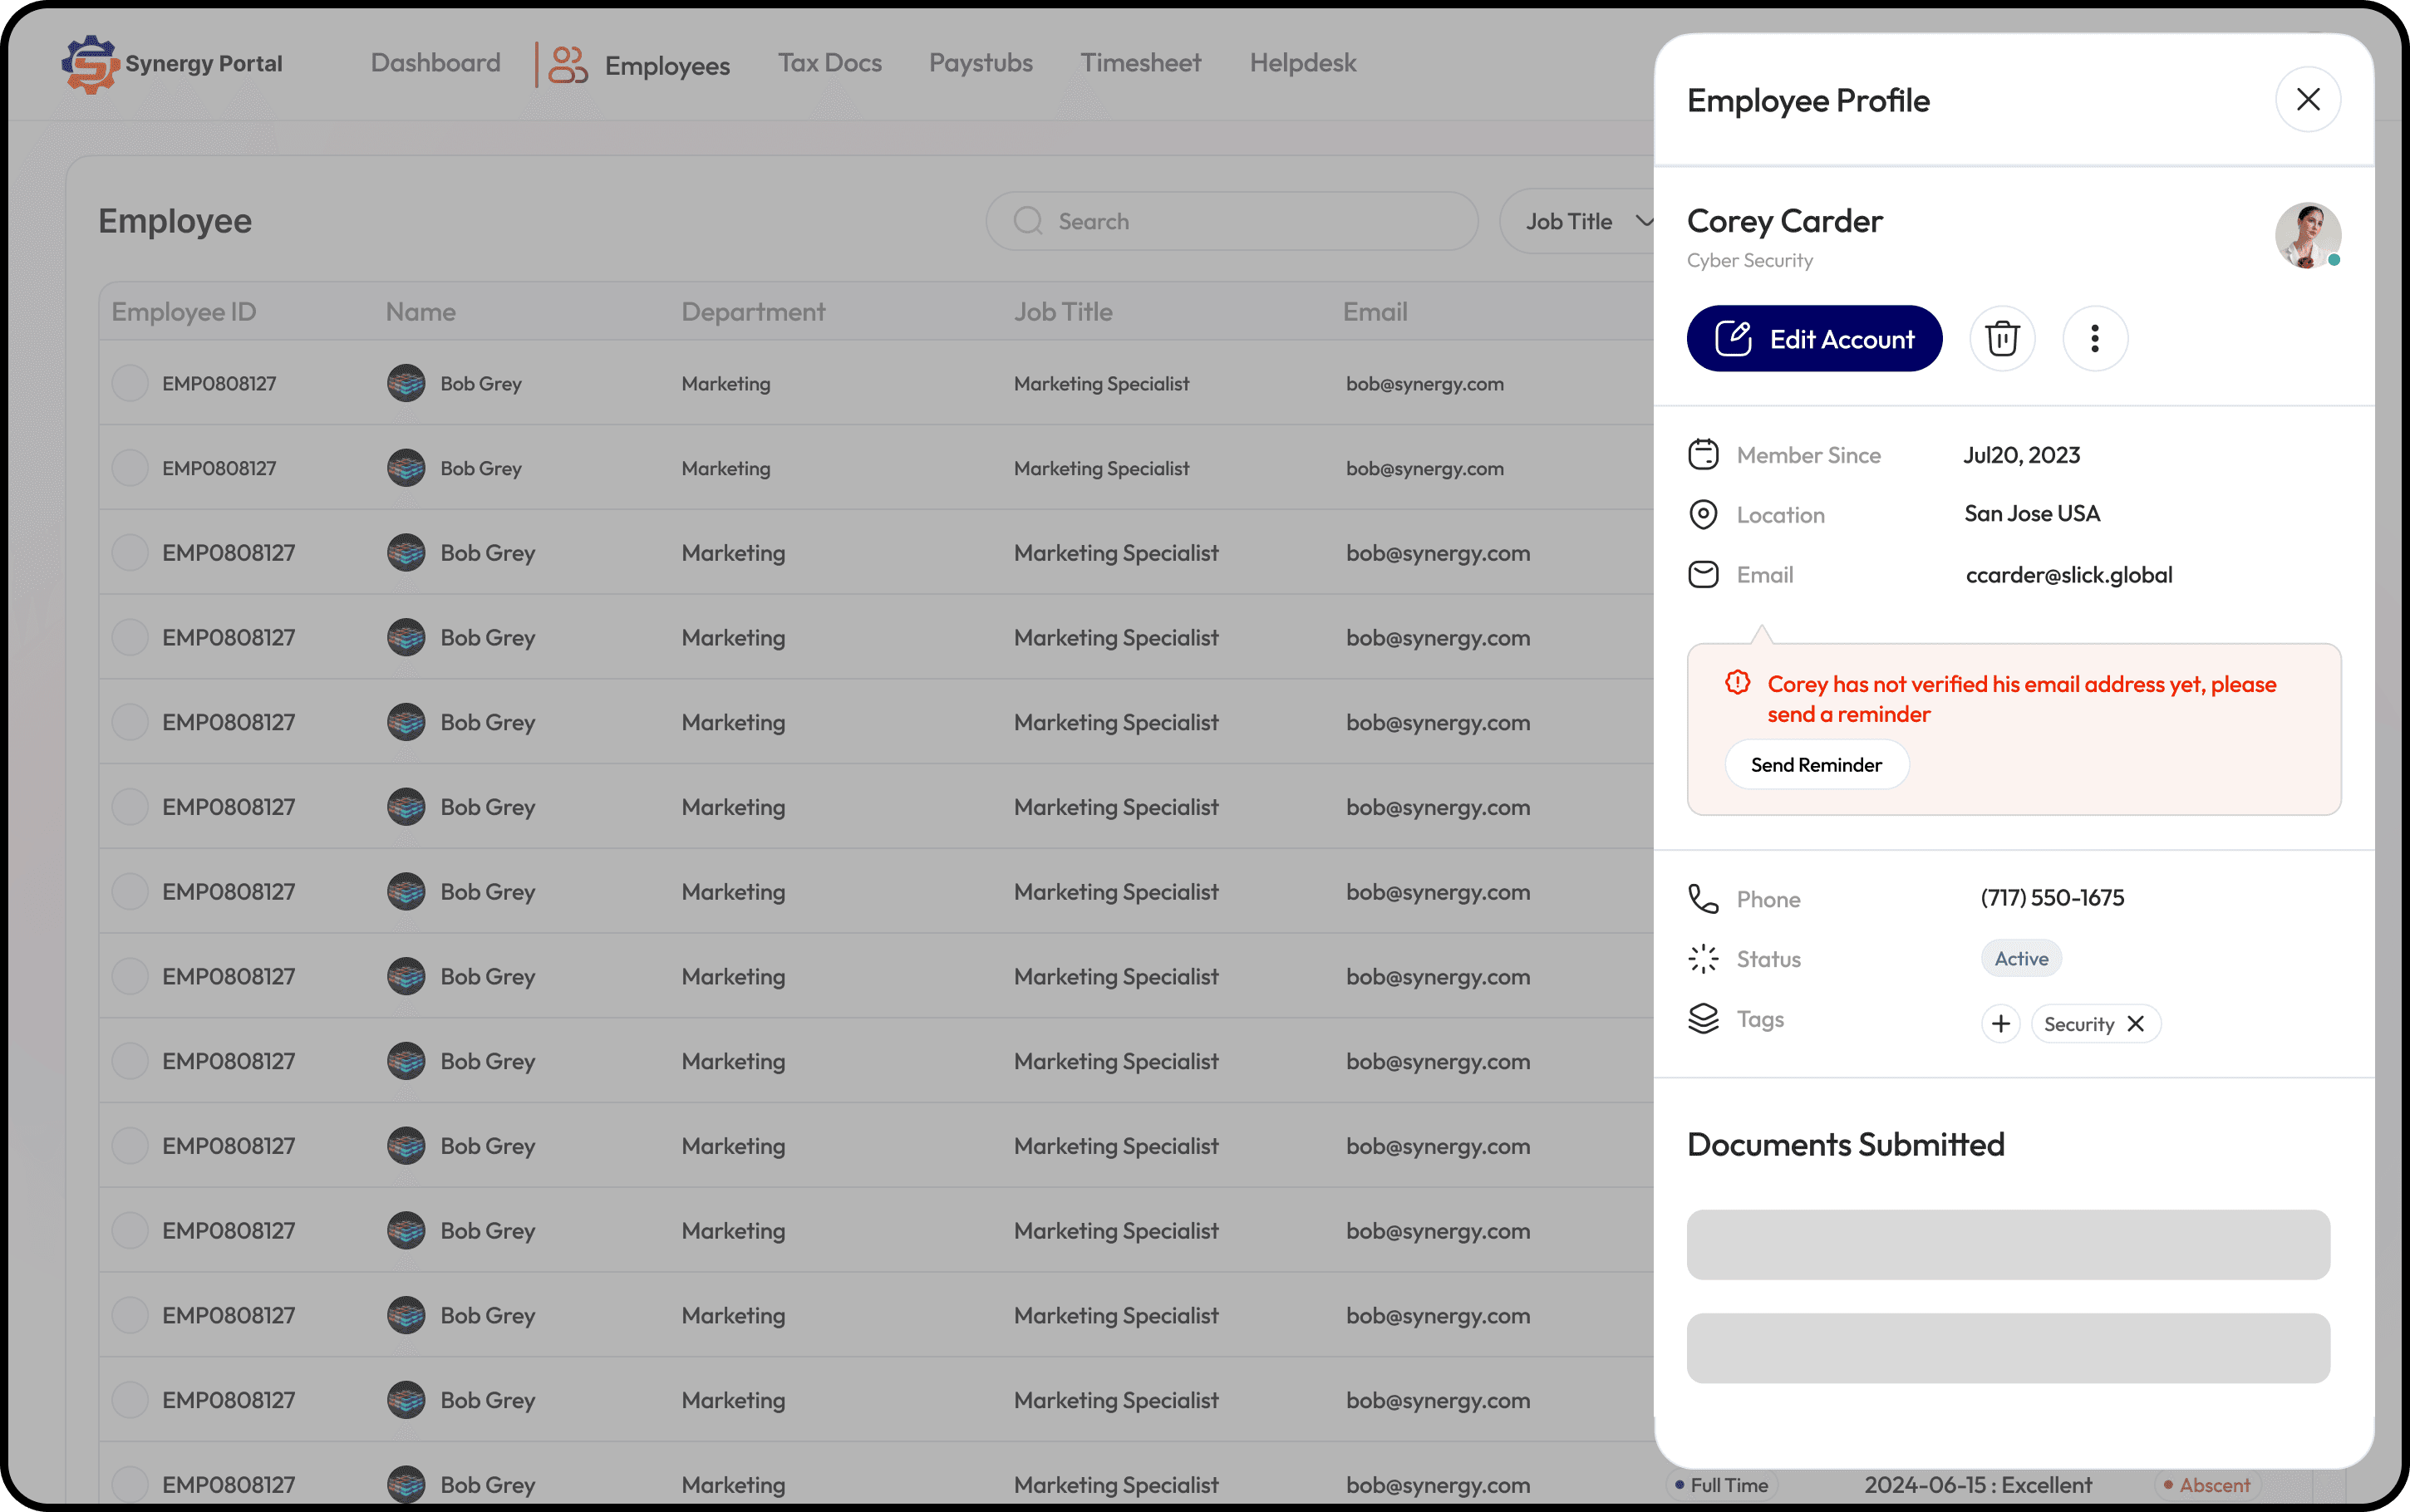Switch to the Timesheet tab

1140,63
